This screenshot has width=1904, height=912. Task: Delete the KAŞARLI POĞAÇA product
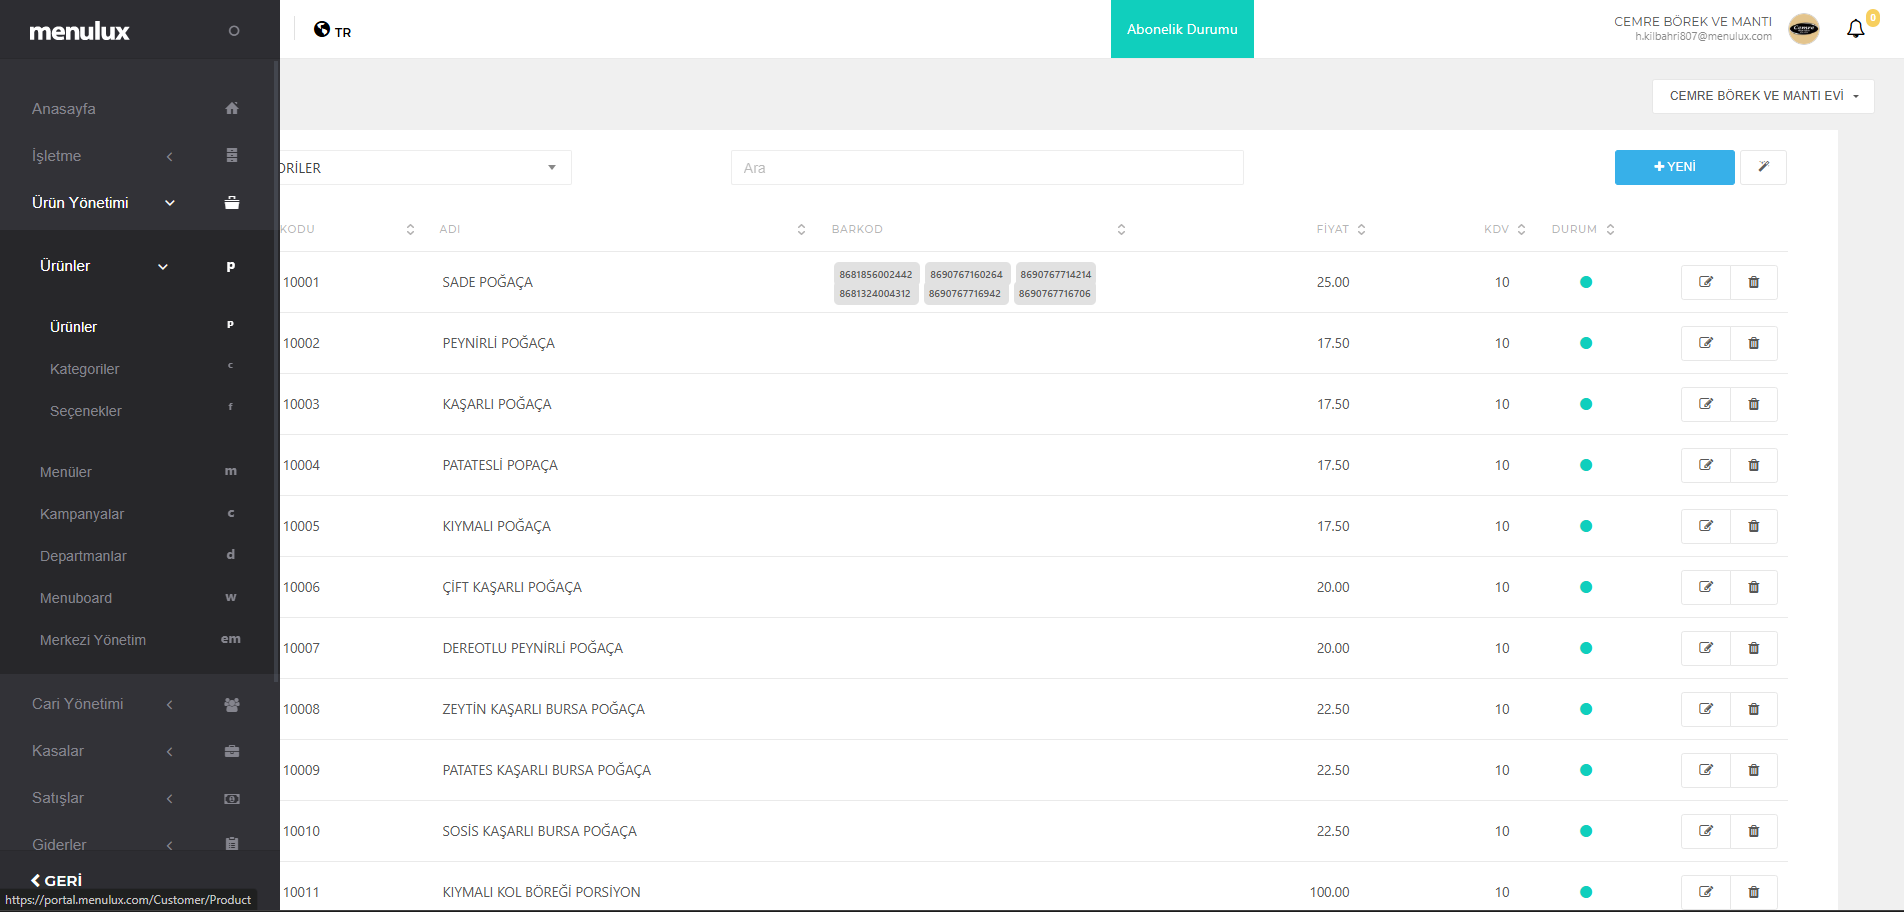[1753, 404]
